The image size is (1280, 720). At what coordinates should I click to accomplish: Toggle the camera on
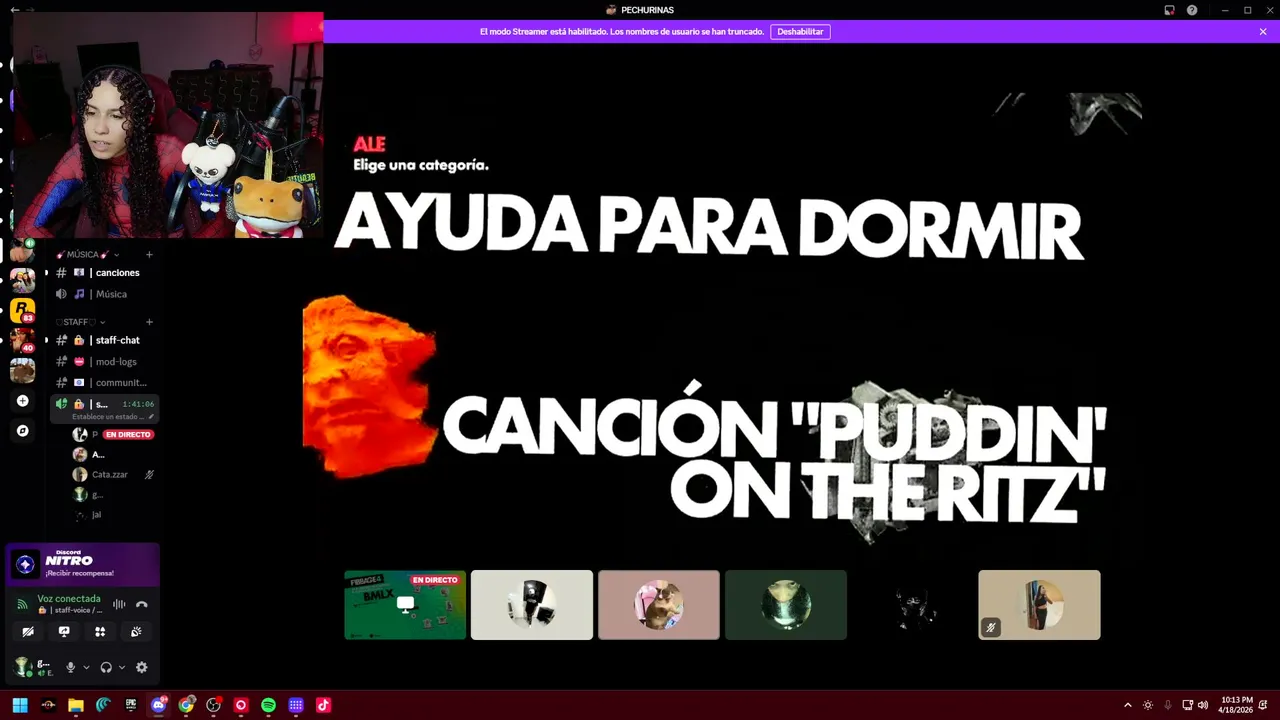pyautogui.click(x=28, y=632)
